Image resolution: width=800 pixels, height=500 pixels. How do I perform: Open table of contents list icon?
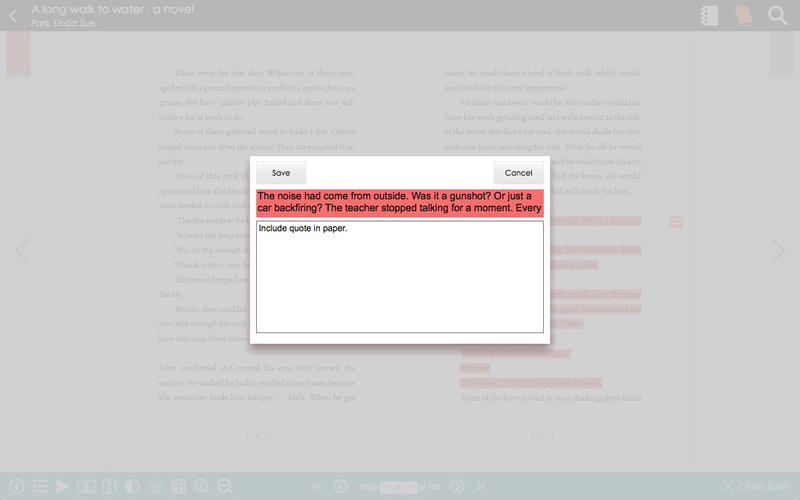(x=40, y=486)
